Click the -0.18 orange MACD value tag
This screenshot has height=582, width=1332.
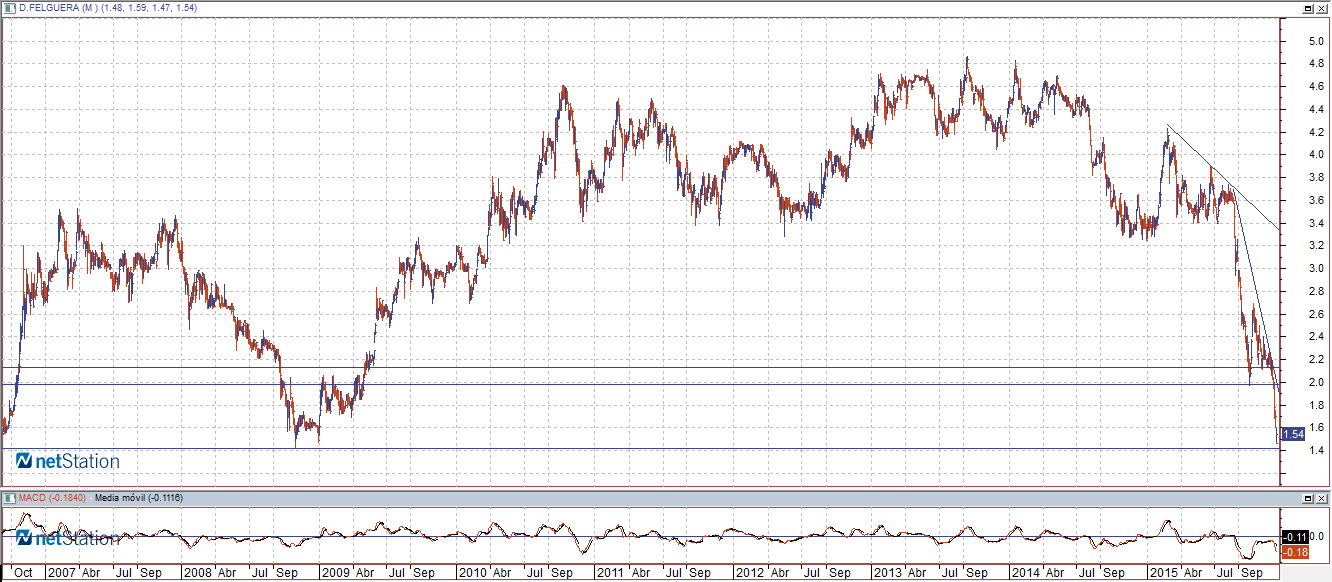click(x=1292, y=552)
